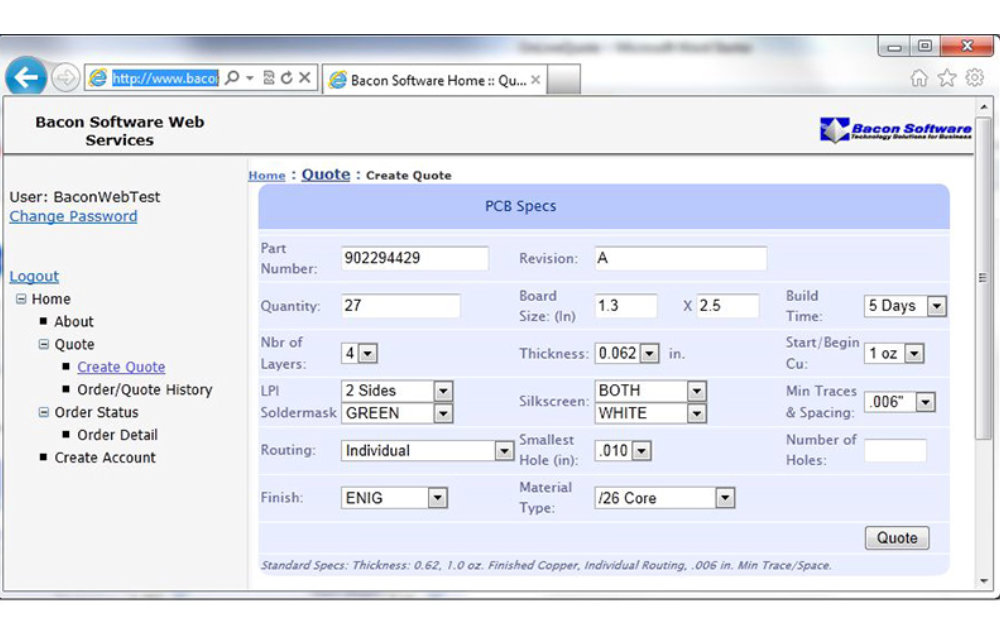
Task: Click the Revision input field
Action: point(681,258)
